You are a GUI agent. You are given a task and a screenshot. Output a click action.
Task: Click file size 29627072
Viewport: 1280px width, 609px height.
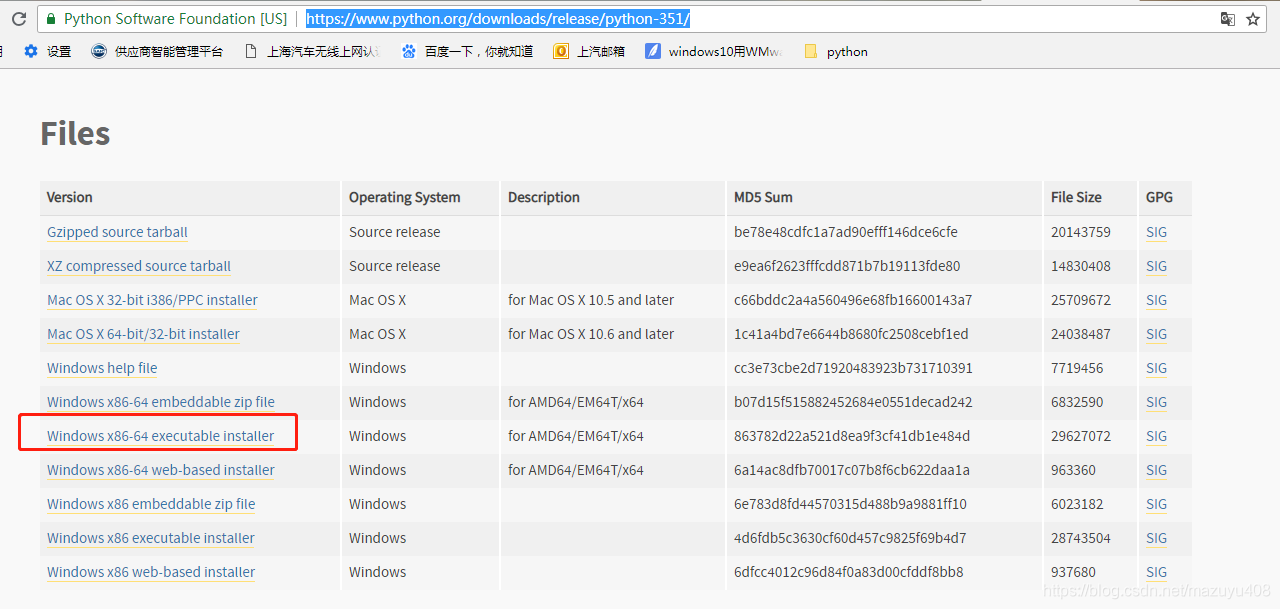click(1081, 436)
